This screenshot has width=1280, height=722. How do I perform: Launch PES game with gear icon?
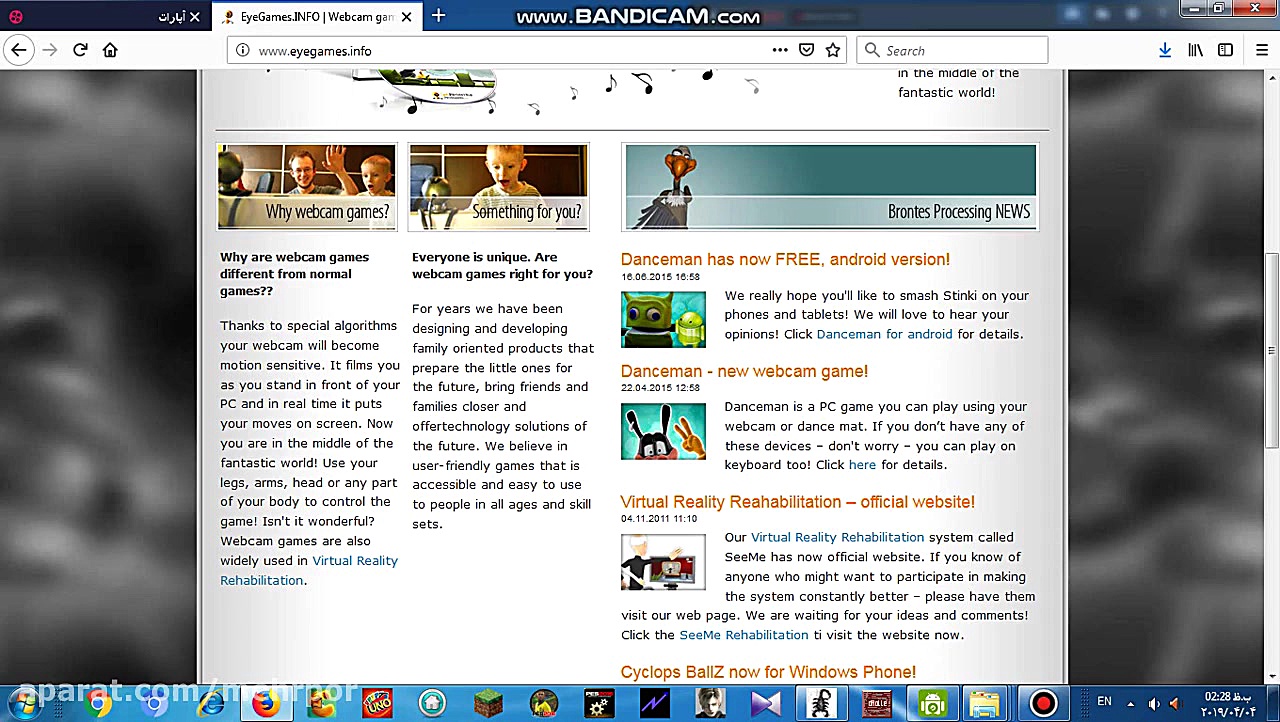click(x=599, y=703)
